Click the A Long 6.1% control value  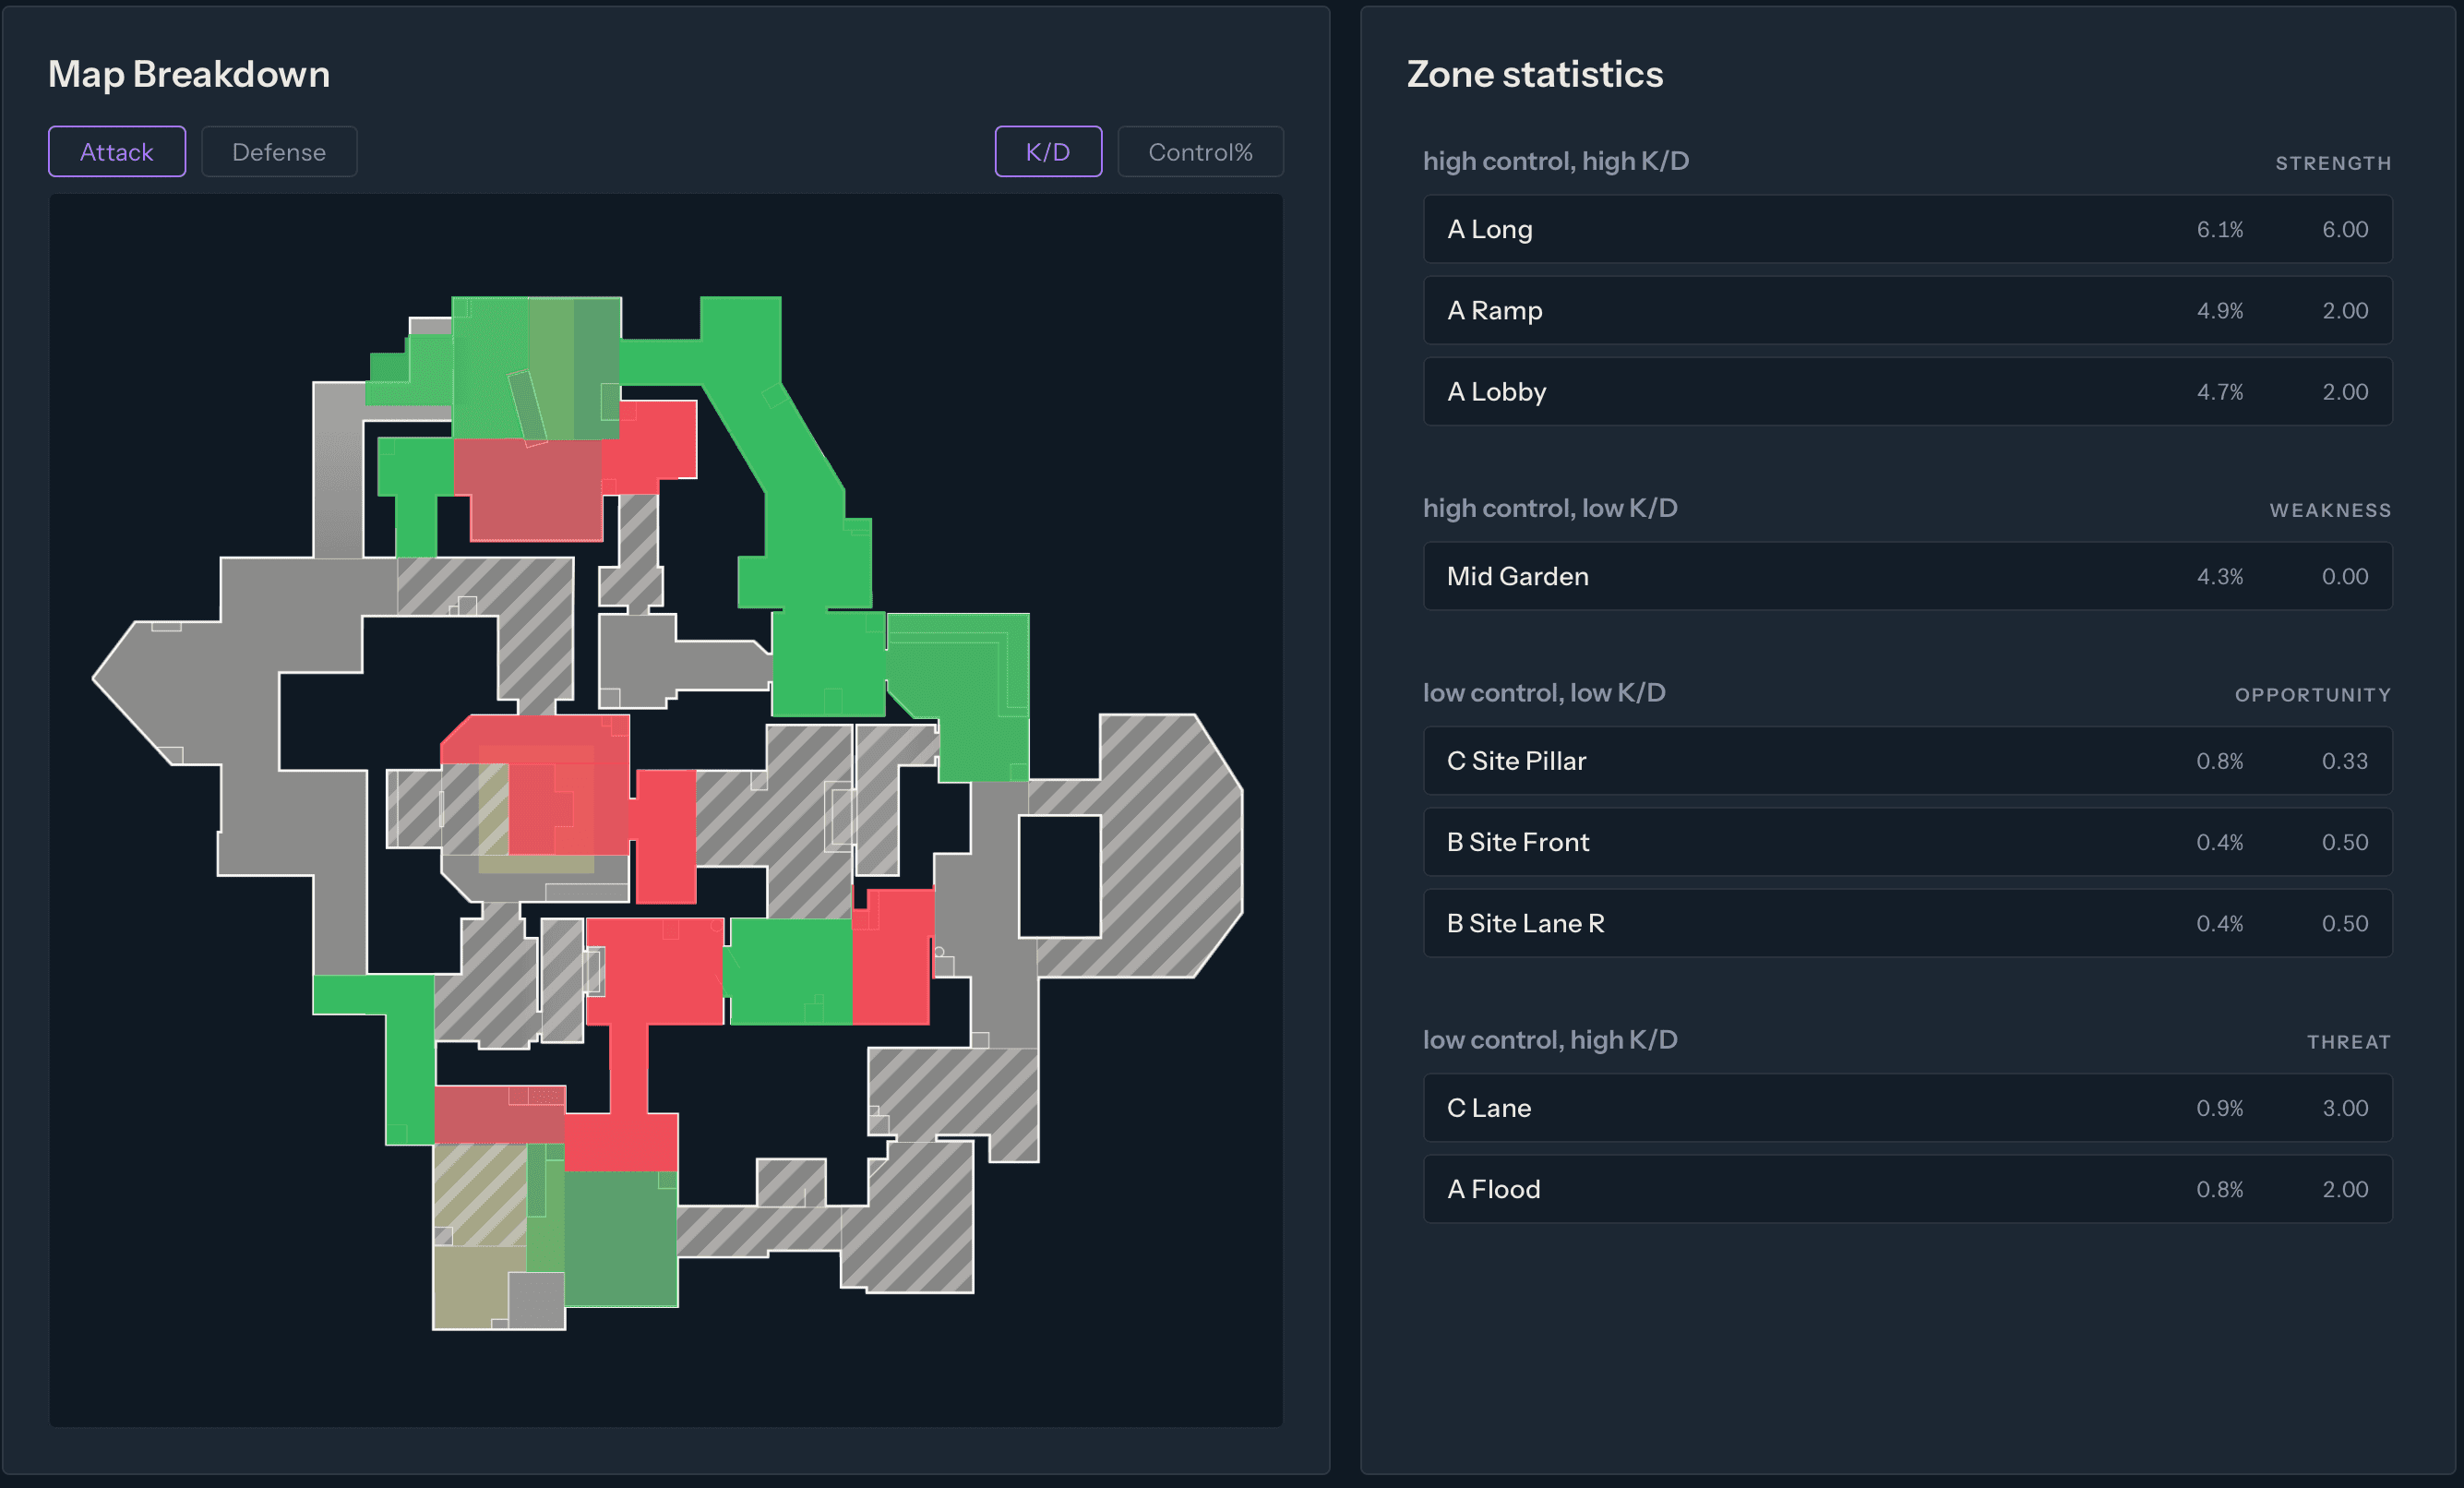point(2219,229)
